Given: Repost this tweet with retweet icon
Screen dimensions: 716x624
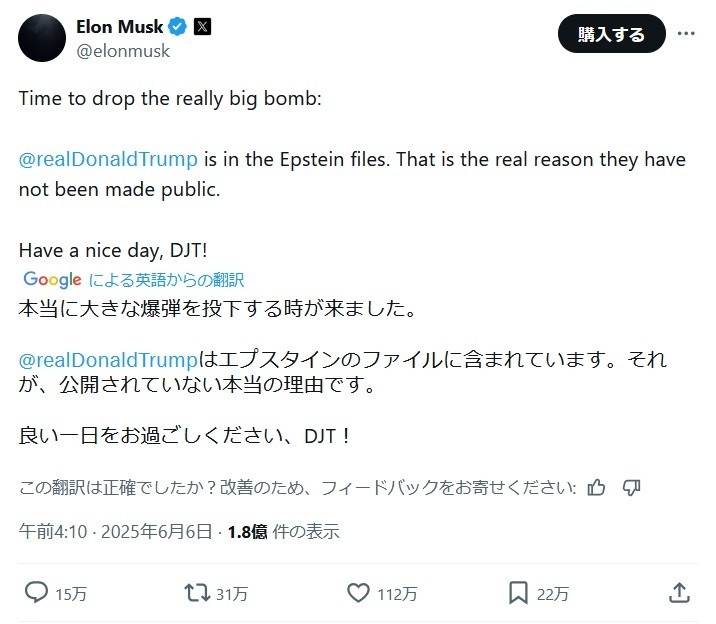Looking at the screenshot, I should coord(197,593).
